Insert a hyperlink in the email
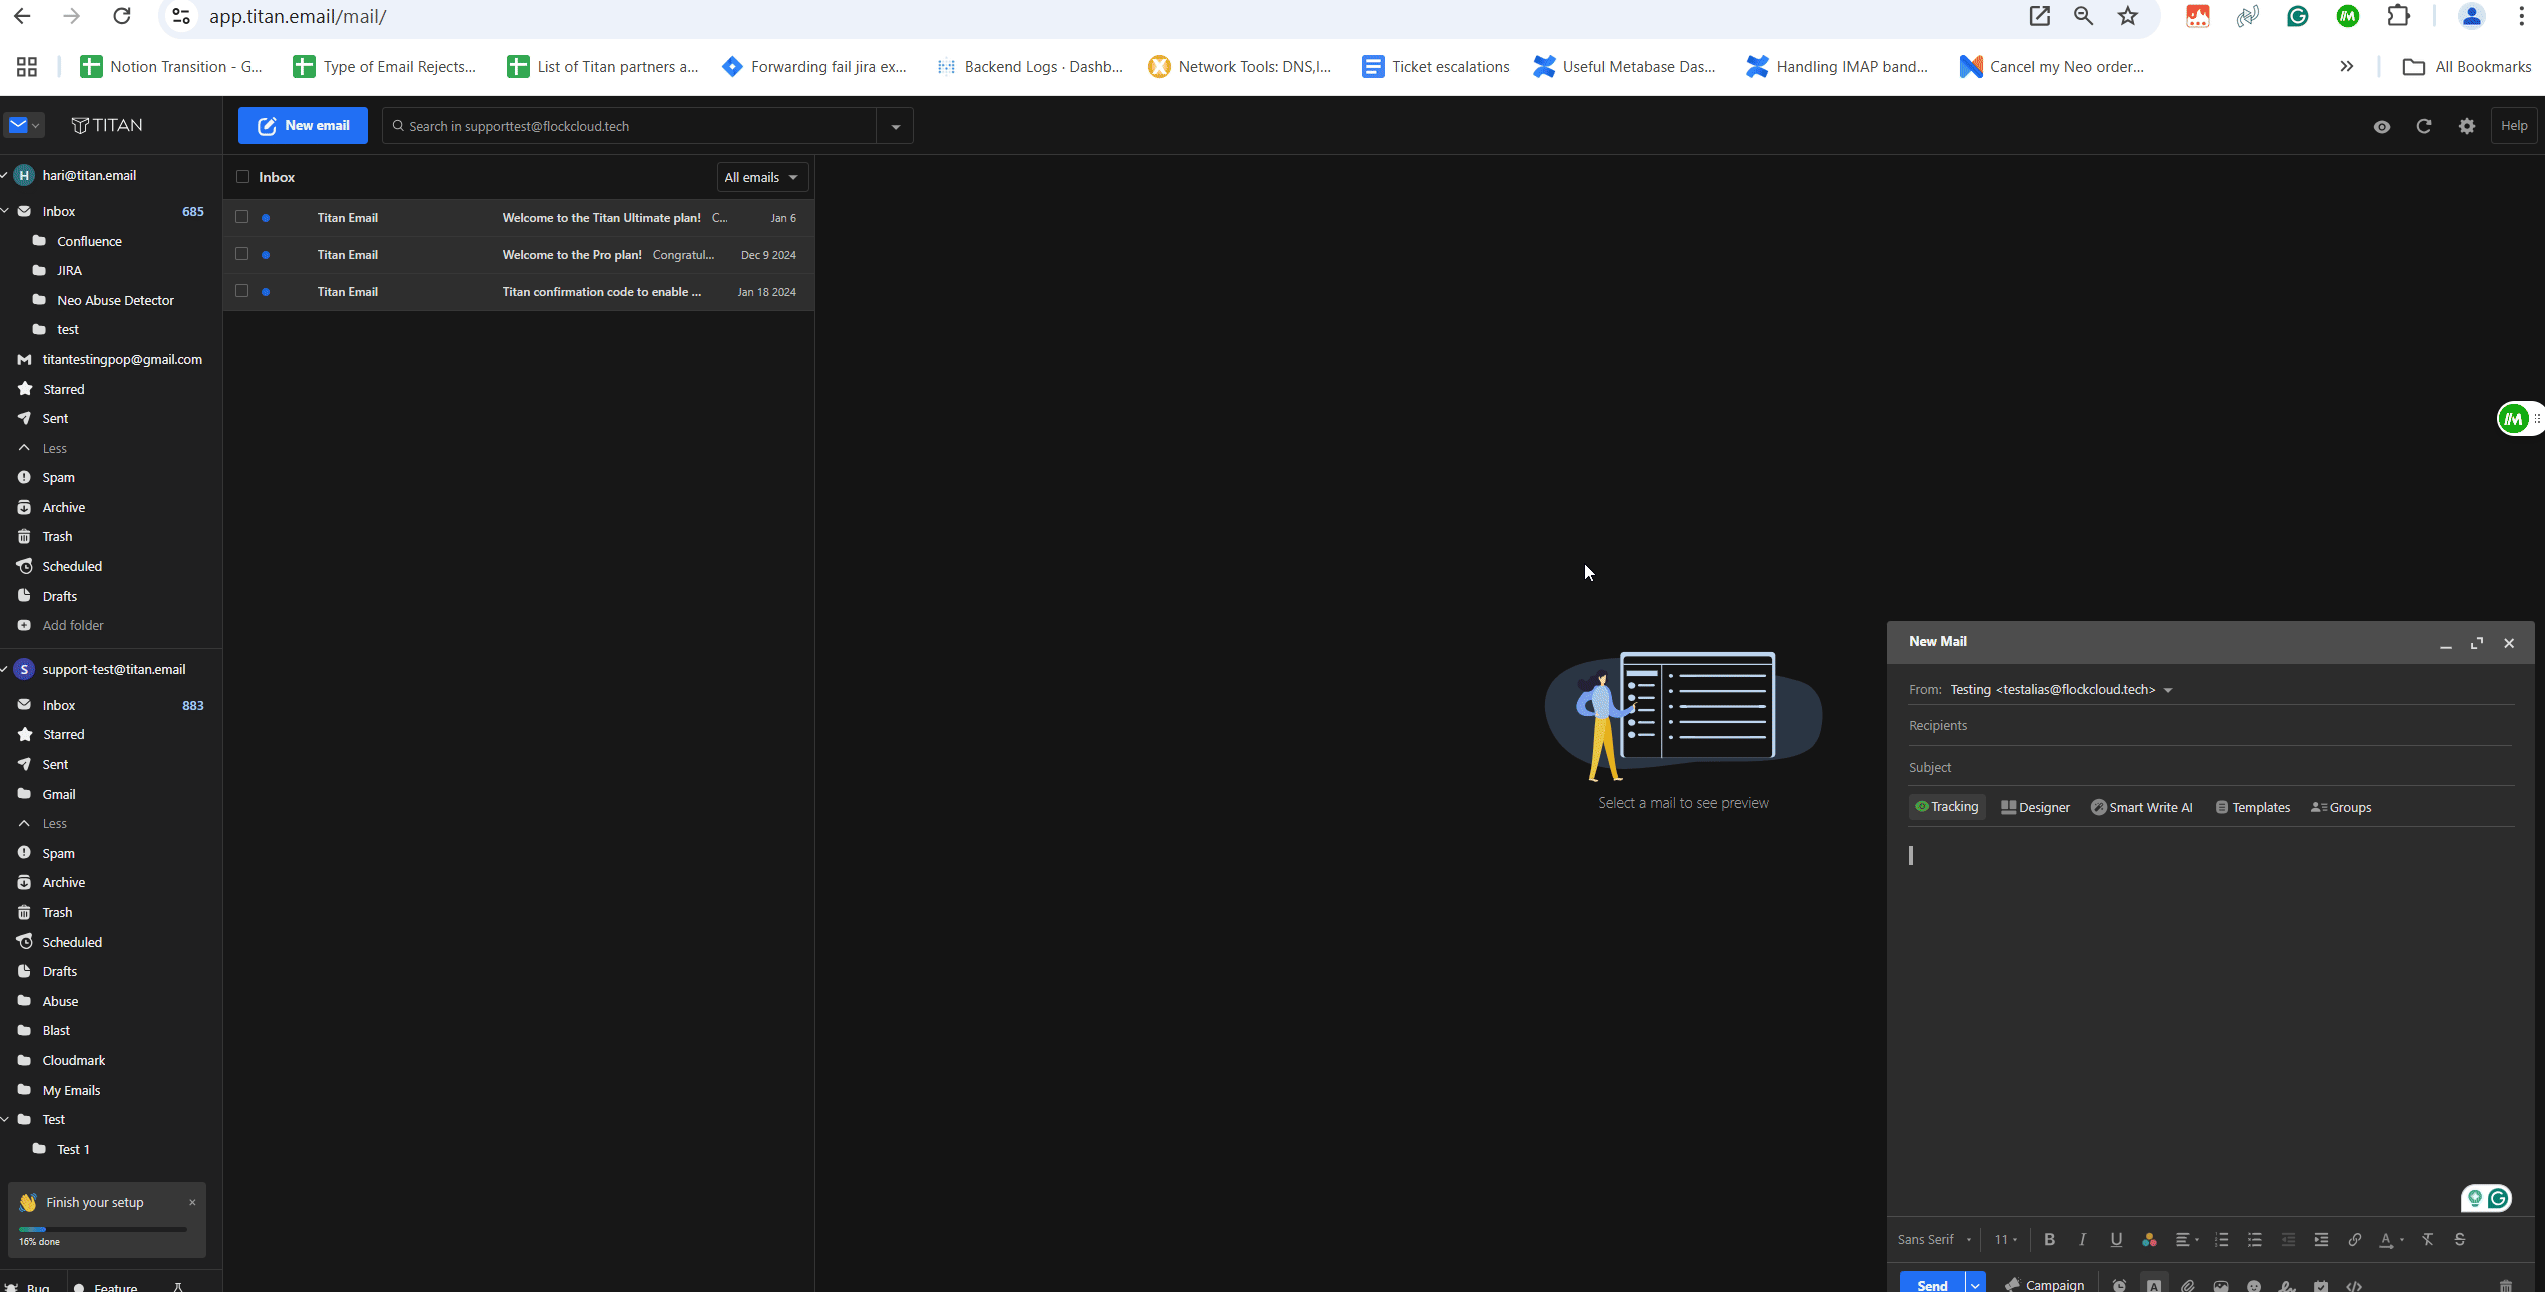This screenshot has height=1292, width=2545. (2354, 1240)
